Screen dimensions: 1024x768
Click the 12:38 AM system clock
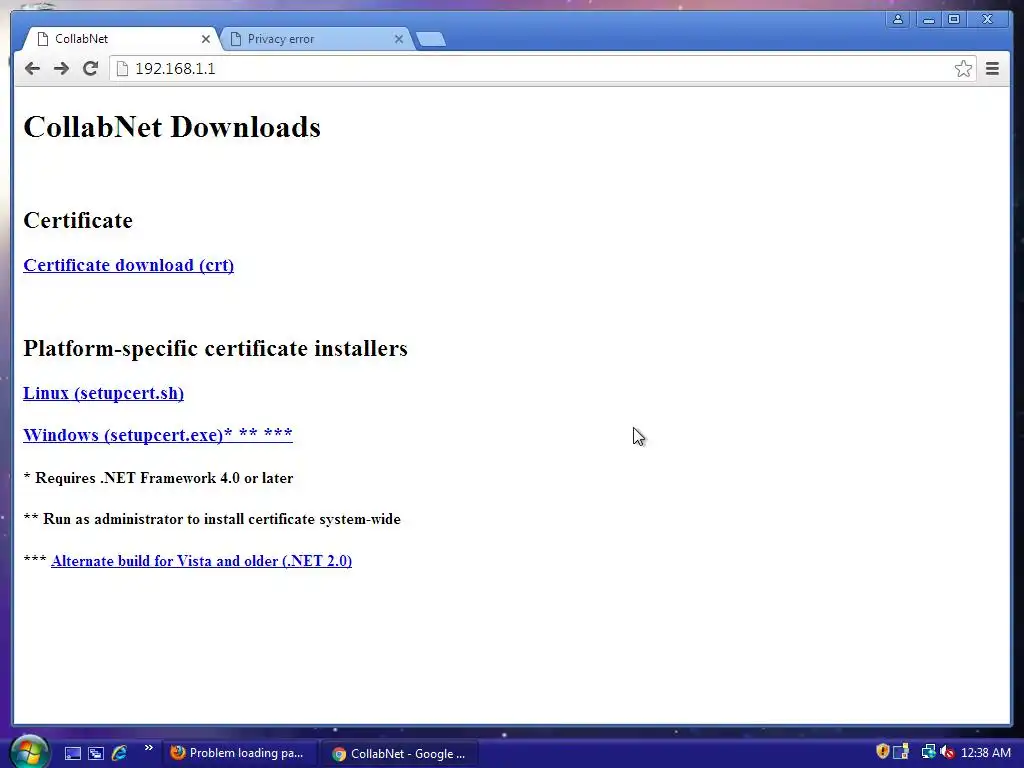985,753
